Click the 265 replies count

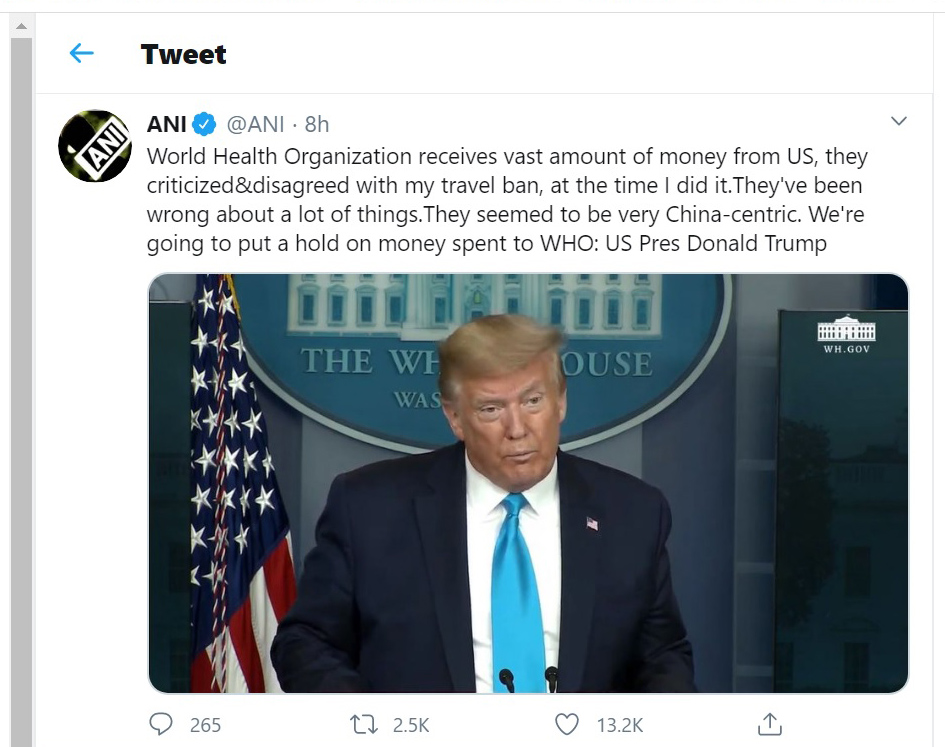coord(205,725)
